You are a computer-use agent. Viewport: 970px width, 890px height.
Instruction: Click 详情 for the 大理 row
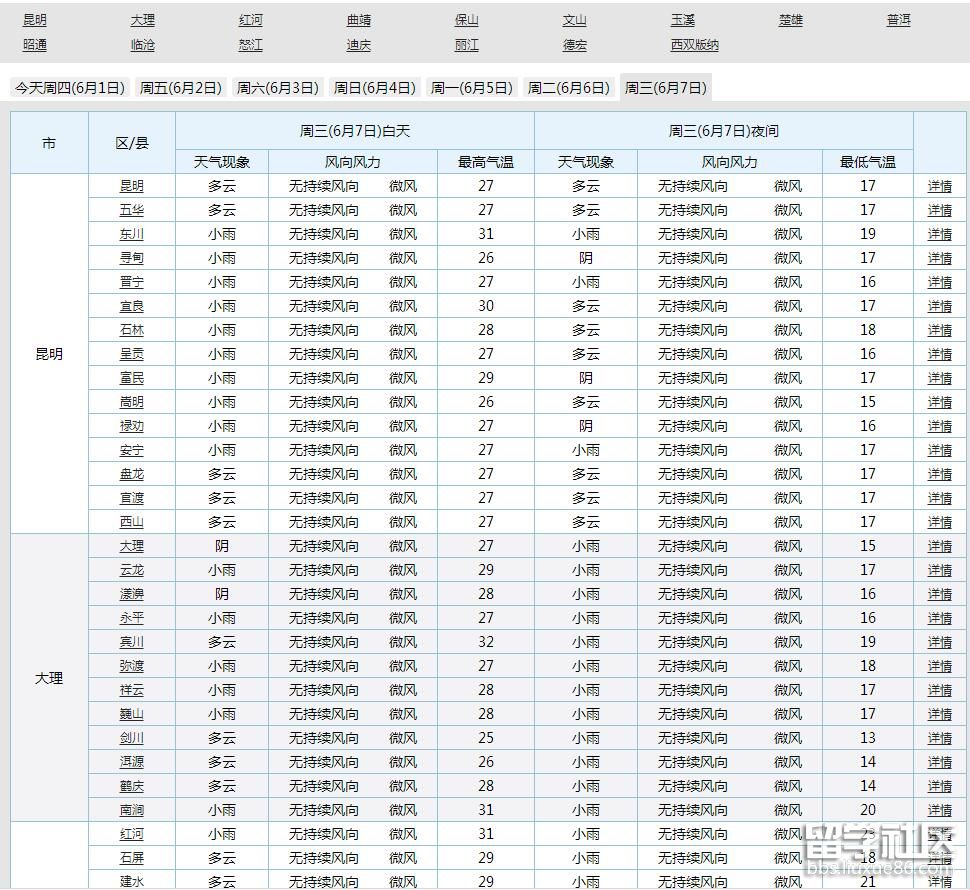[x=940, y=546]
